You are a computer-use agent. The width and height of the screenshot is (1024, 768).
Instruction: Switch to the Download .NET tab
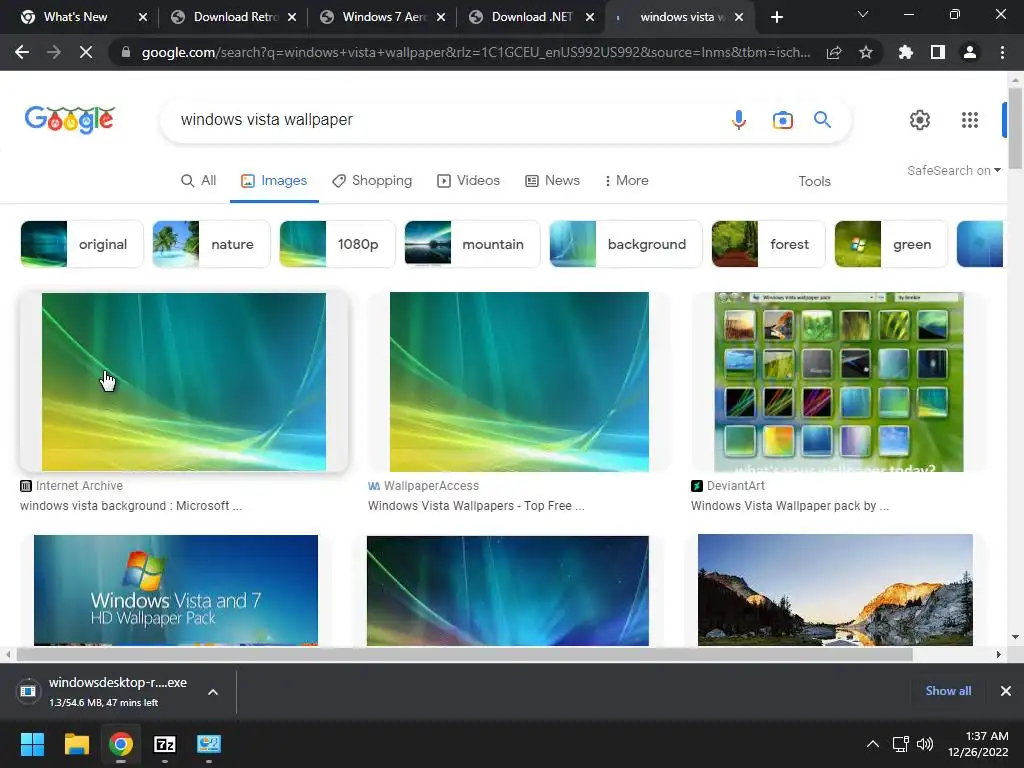click(531, 17)
